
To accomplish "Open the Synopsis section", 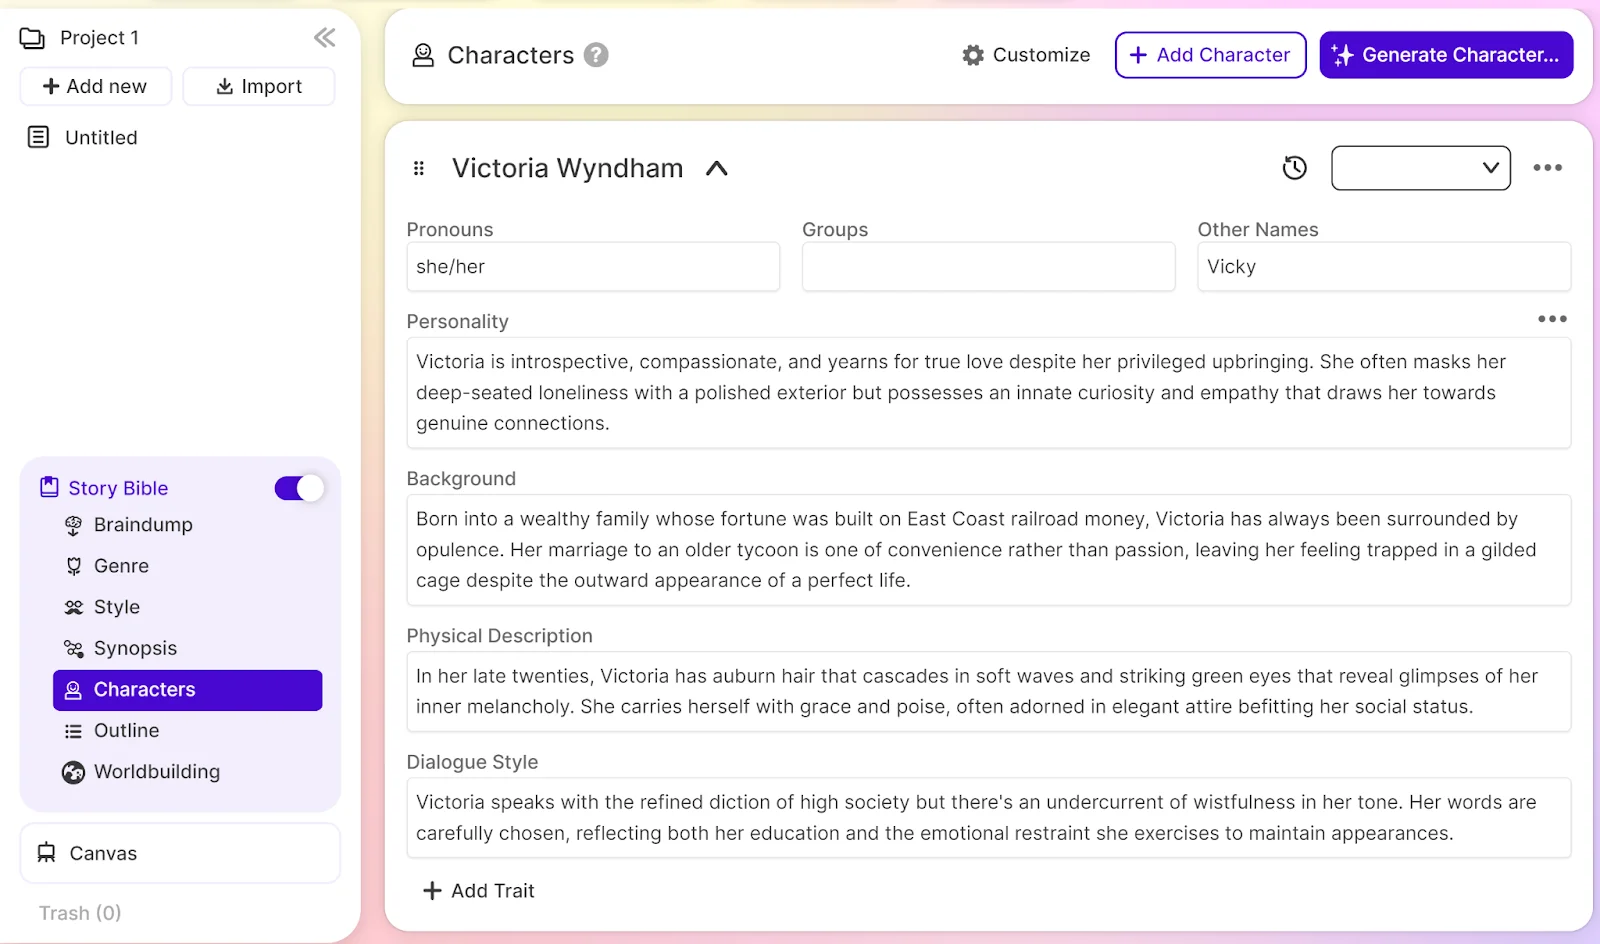I will pyautogui.click(x=135, y=647).
